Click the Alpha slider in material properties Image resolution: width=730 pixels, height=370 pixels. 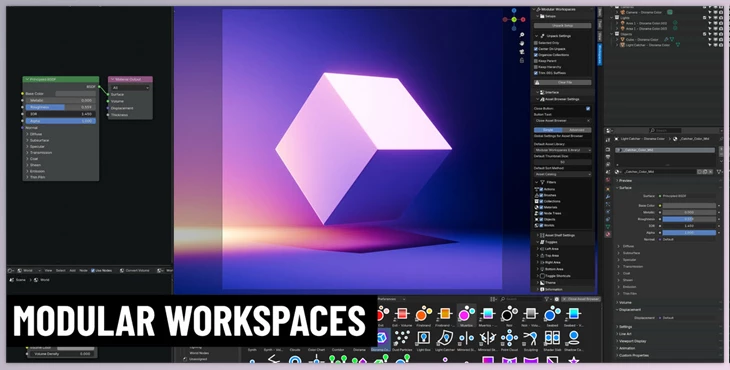pos(689,233)
